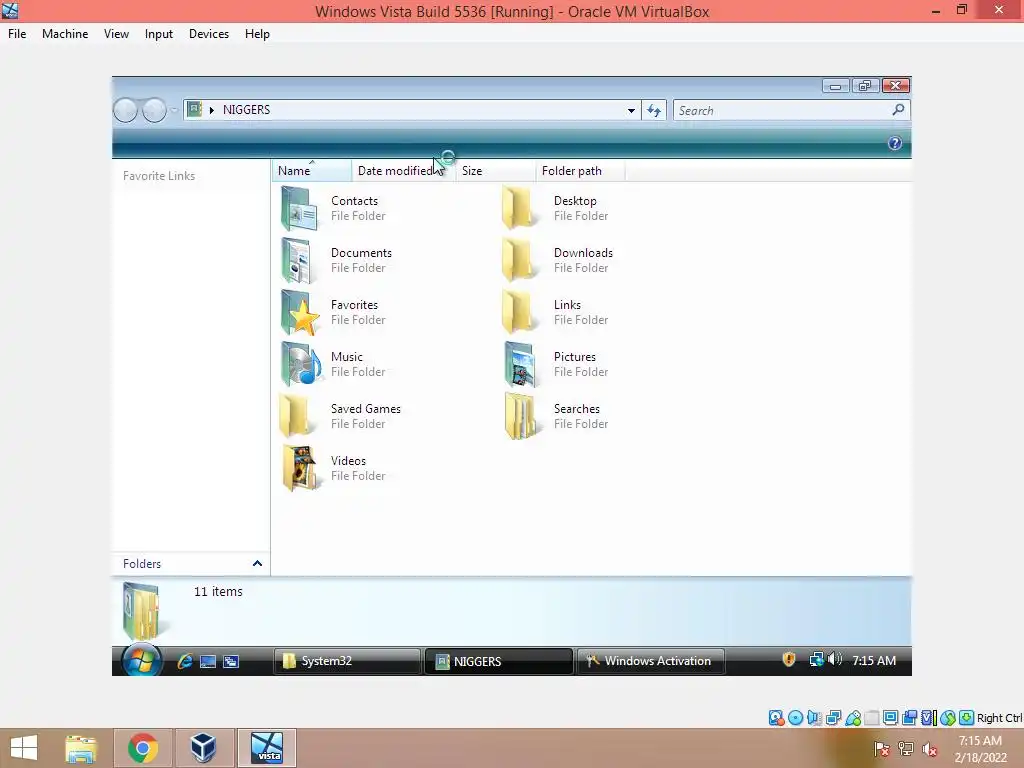This screenshot has height=768, width=1024.
Task: Select the Saved Games folder icon
Action: 295,416
